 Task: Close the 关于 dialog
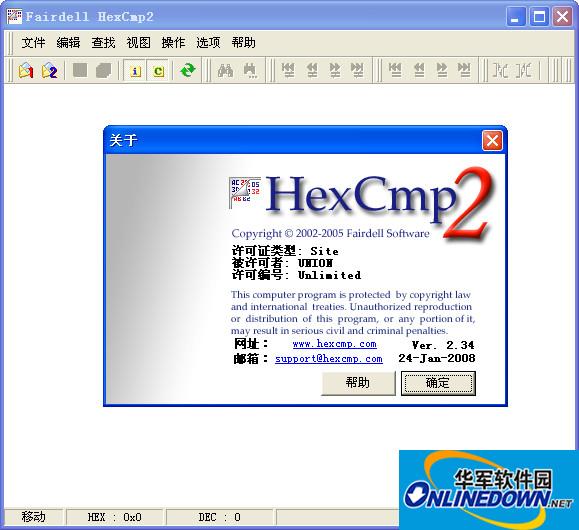492,141
